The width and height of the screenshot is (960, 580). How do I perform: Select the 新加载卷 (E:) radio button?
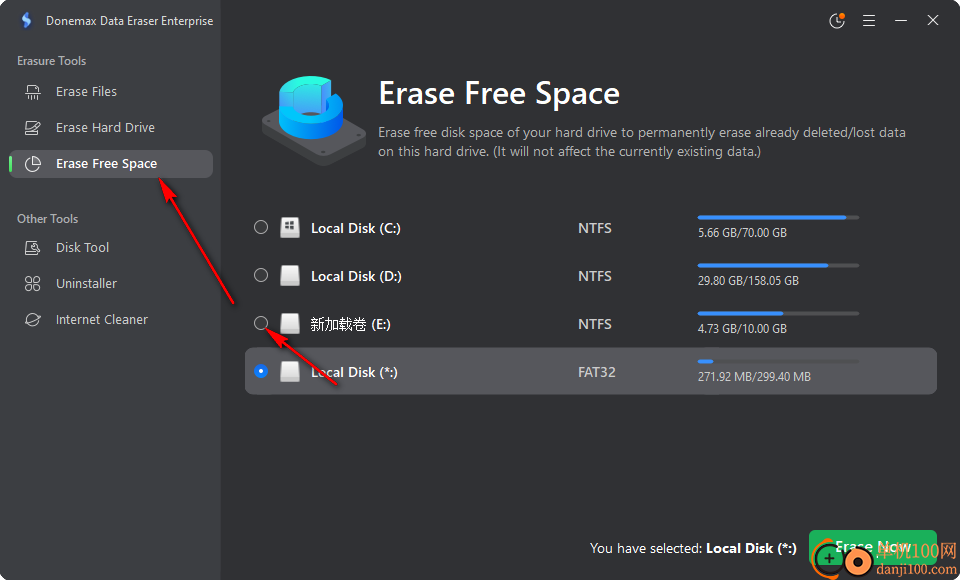(x=261, y=323)
